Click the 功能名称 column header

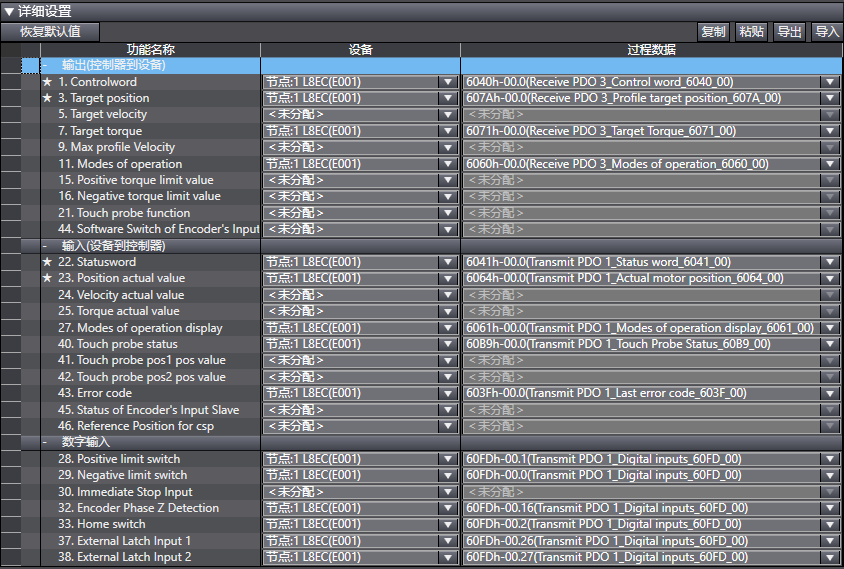pos(150,49)
